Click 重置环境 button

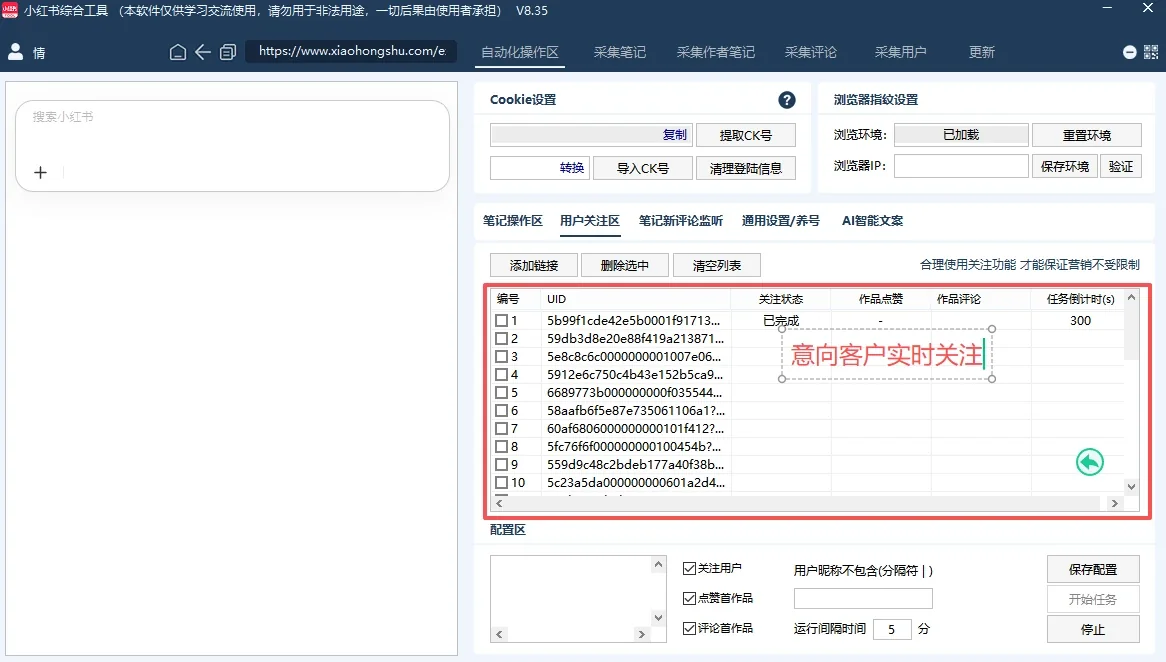(x=1086, y=135)
